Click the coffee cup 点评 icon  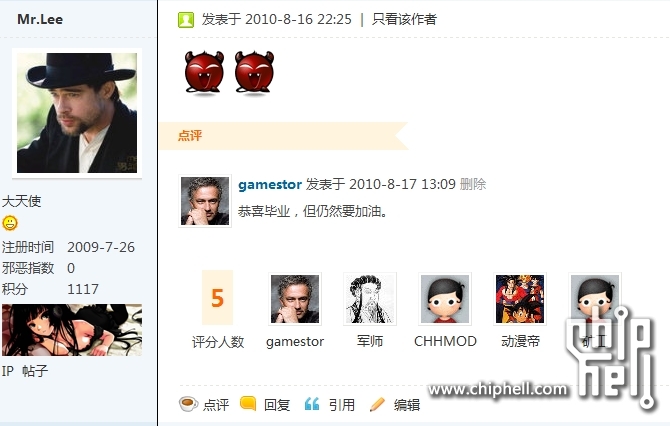coord(188,404)
